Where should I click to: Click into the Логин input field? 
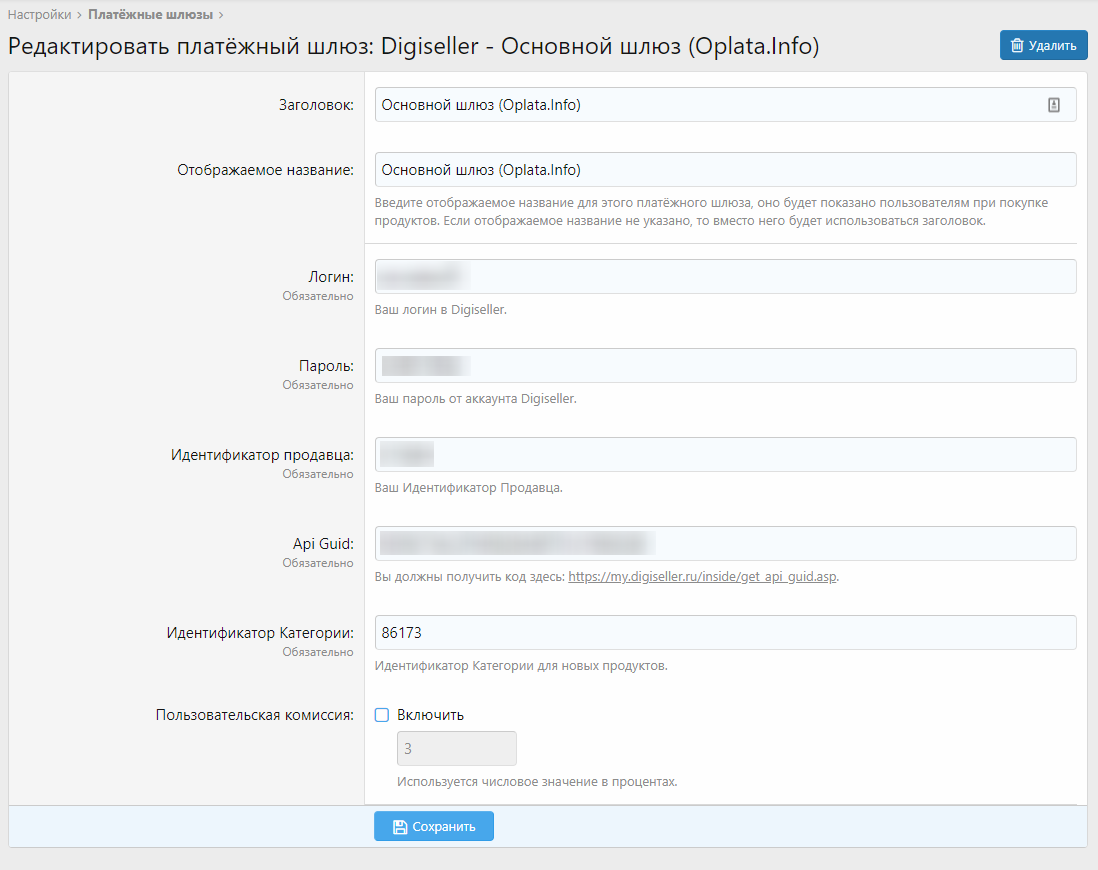[x=725, y=277]
